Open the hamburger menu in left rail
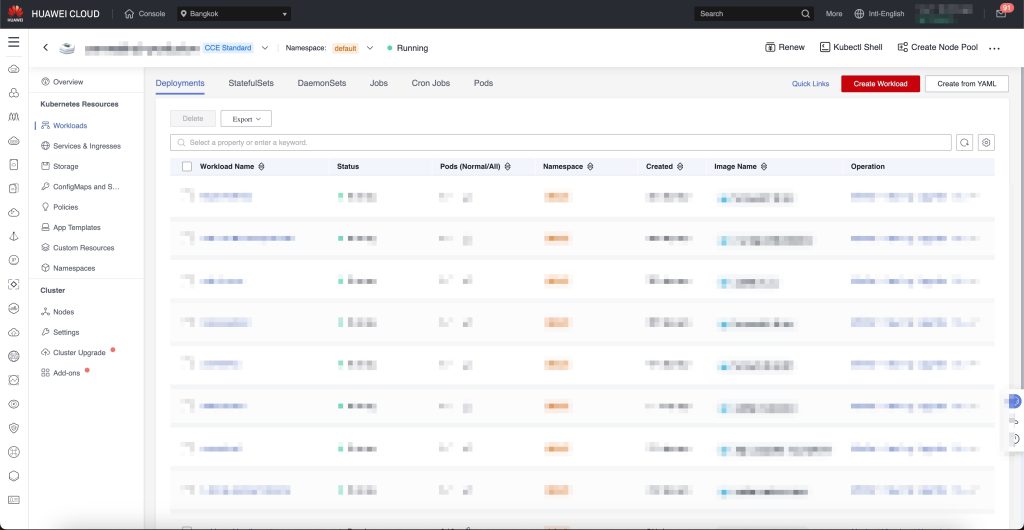 pos(13,42)
